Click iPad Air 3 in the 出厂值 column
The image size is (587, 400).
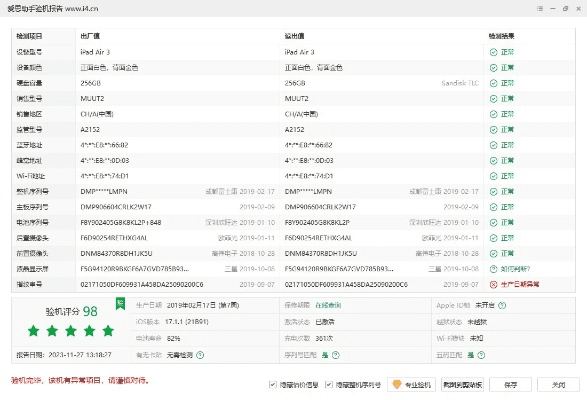(x=95, y=52)
